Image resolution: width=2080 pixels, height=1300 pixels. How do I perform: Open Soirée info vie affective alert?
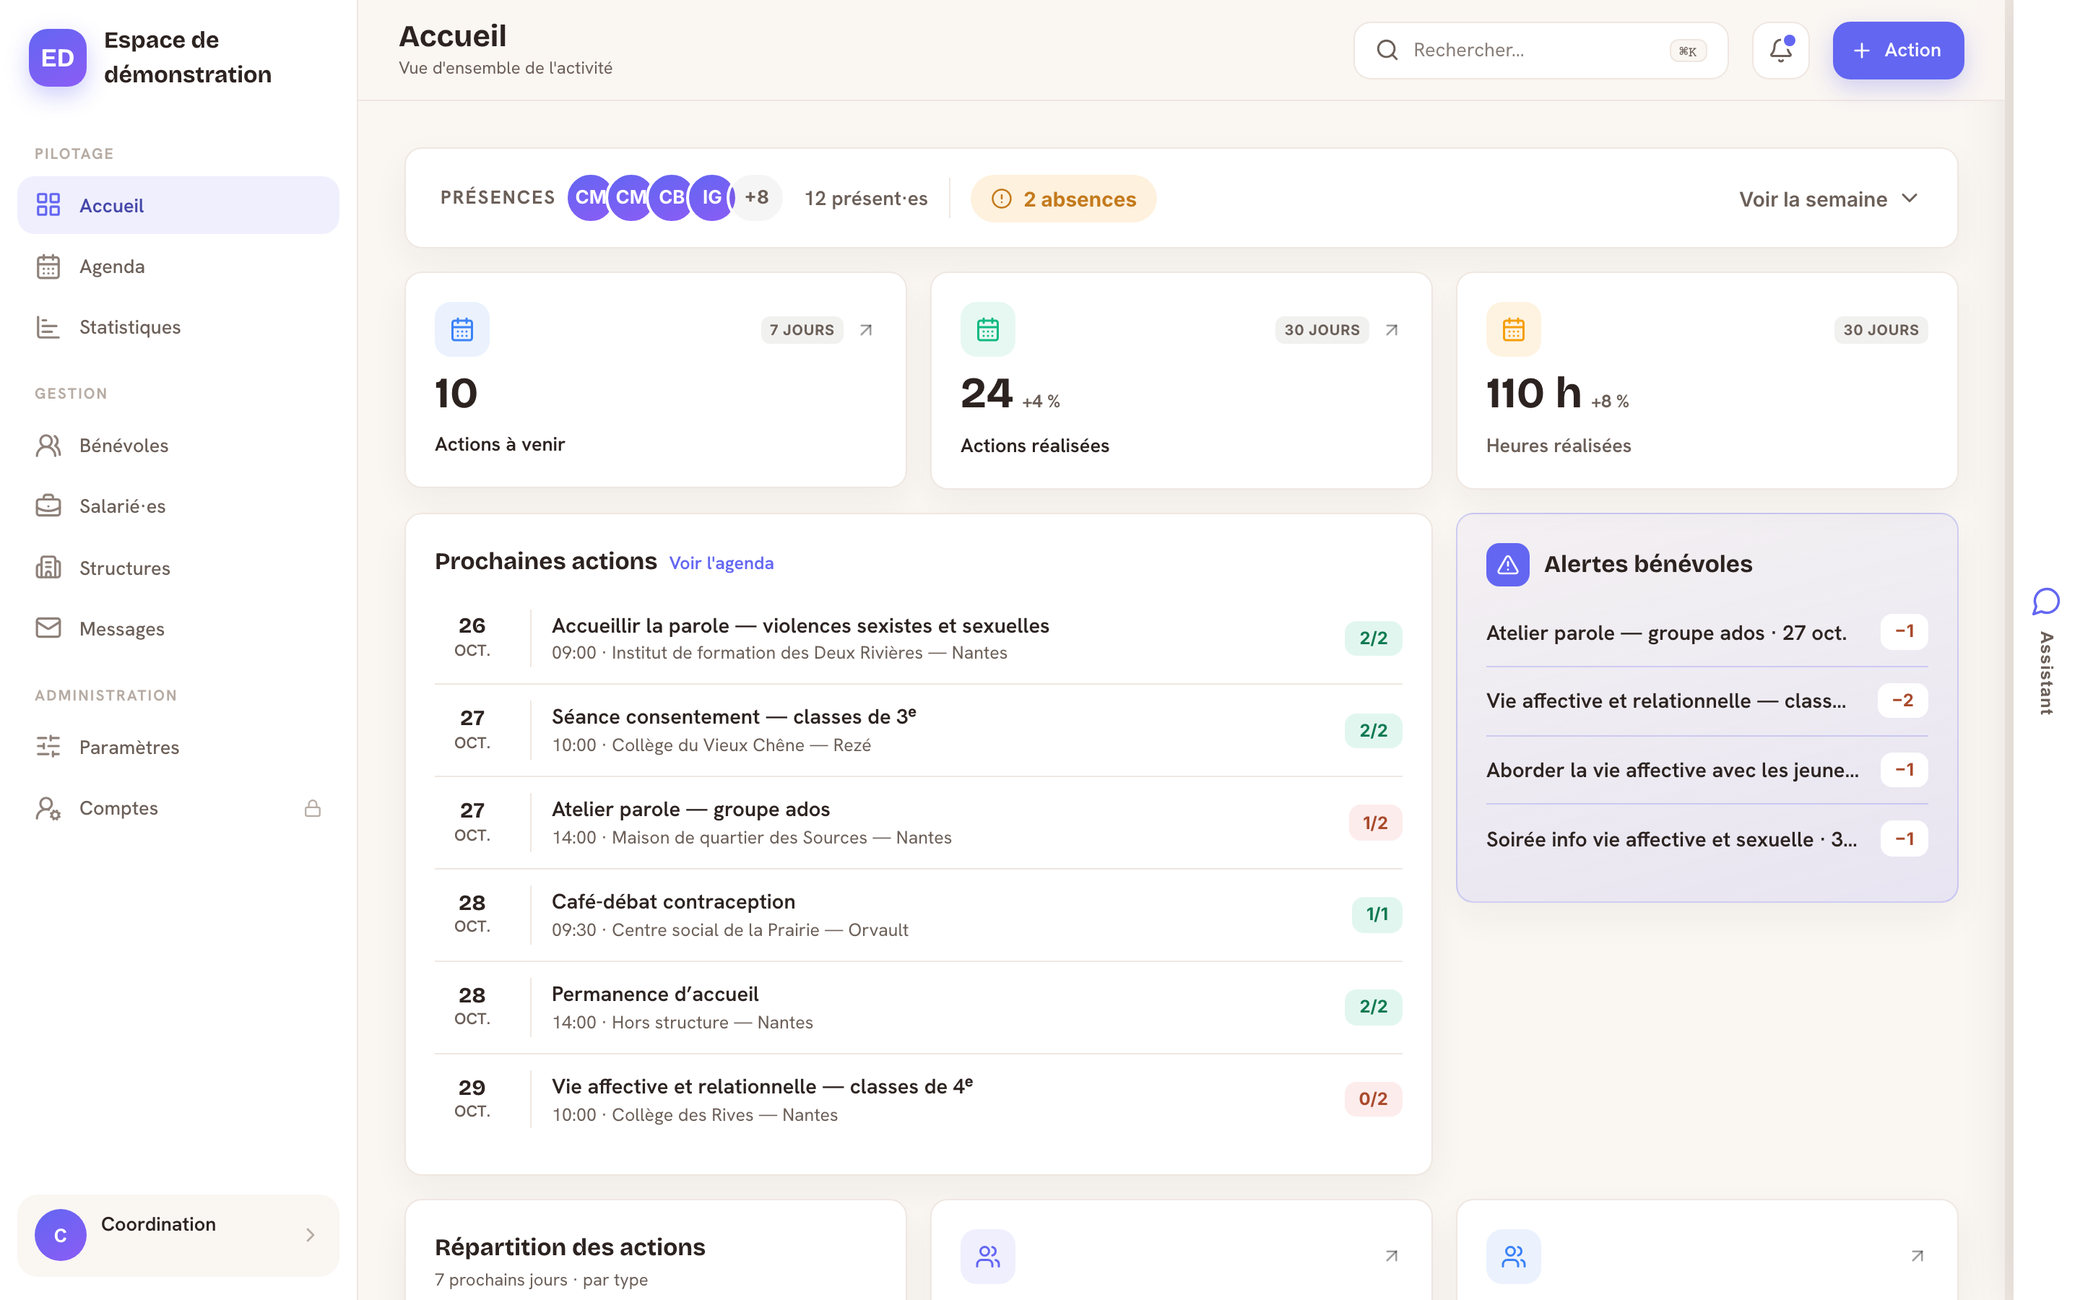click(1706, 839)
